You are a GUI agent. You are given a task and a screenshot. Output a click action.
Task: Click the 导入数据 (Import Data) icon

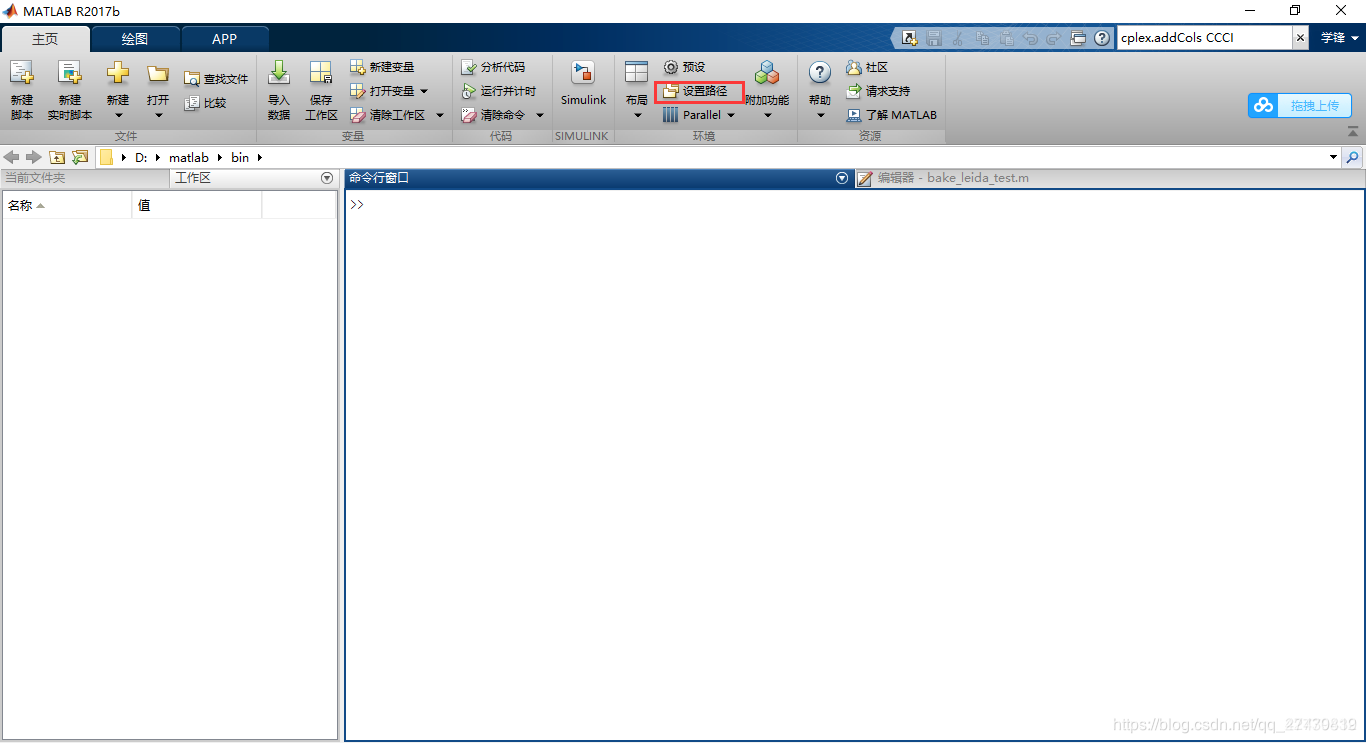point(279,74)
